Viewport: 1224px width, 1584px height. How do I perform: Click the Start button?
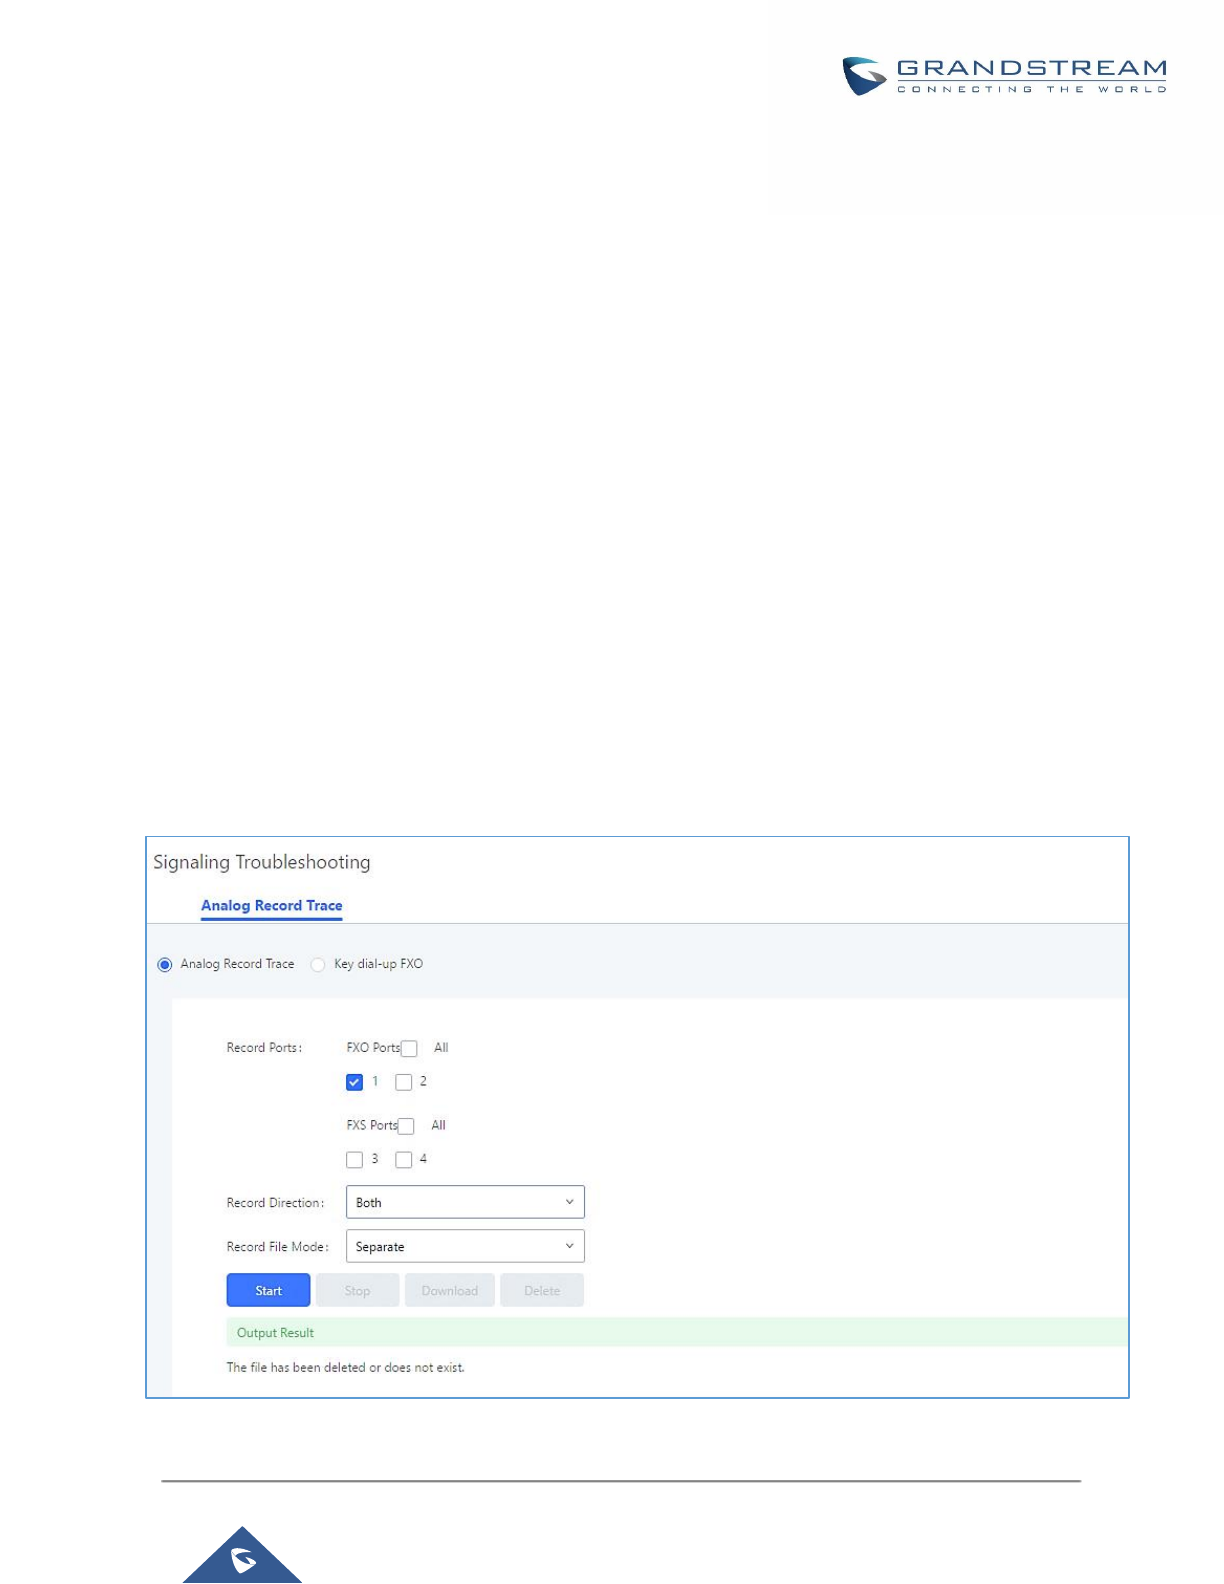coord(268,1290)
